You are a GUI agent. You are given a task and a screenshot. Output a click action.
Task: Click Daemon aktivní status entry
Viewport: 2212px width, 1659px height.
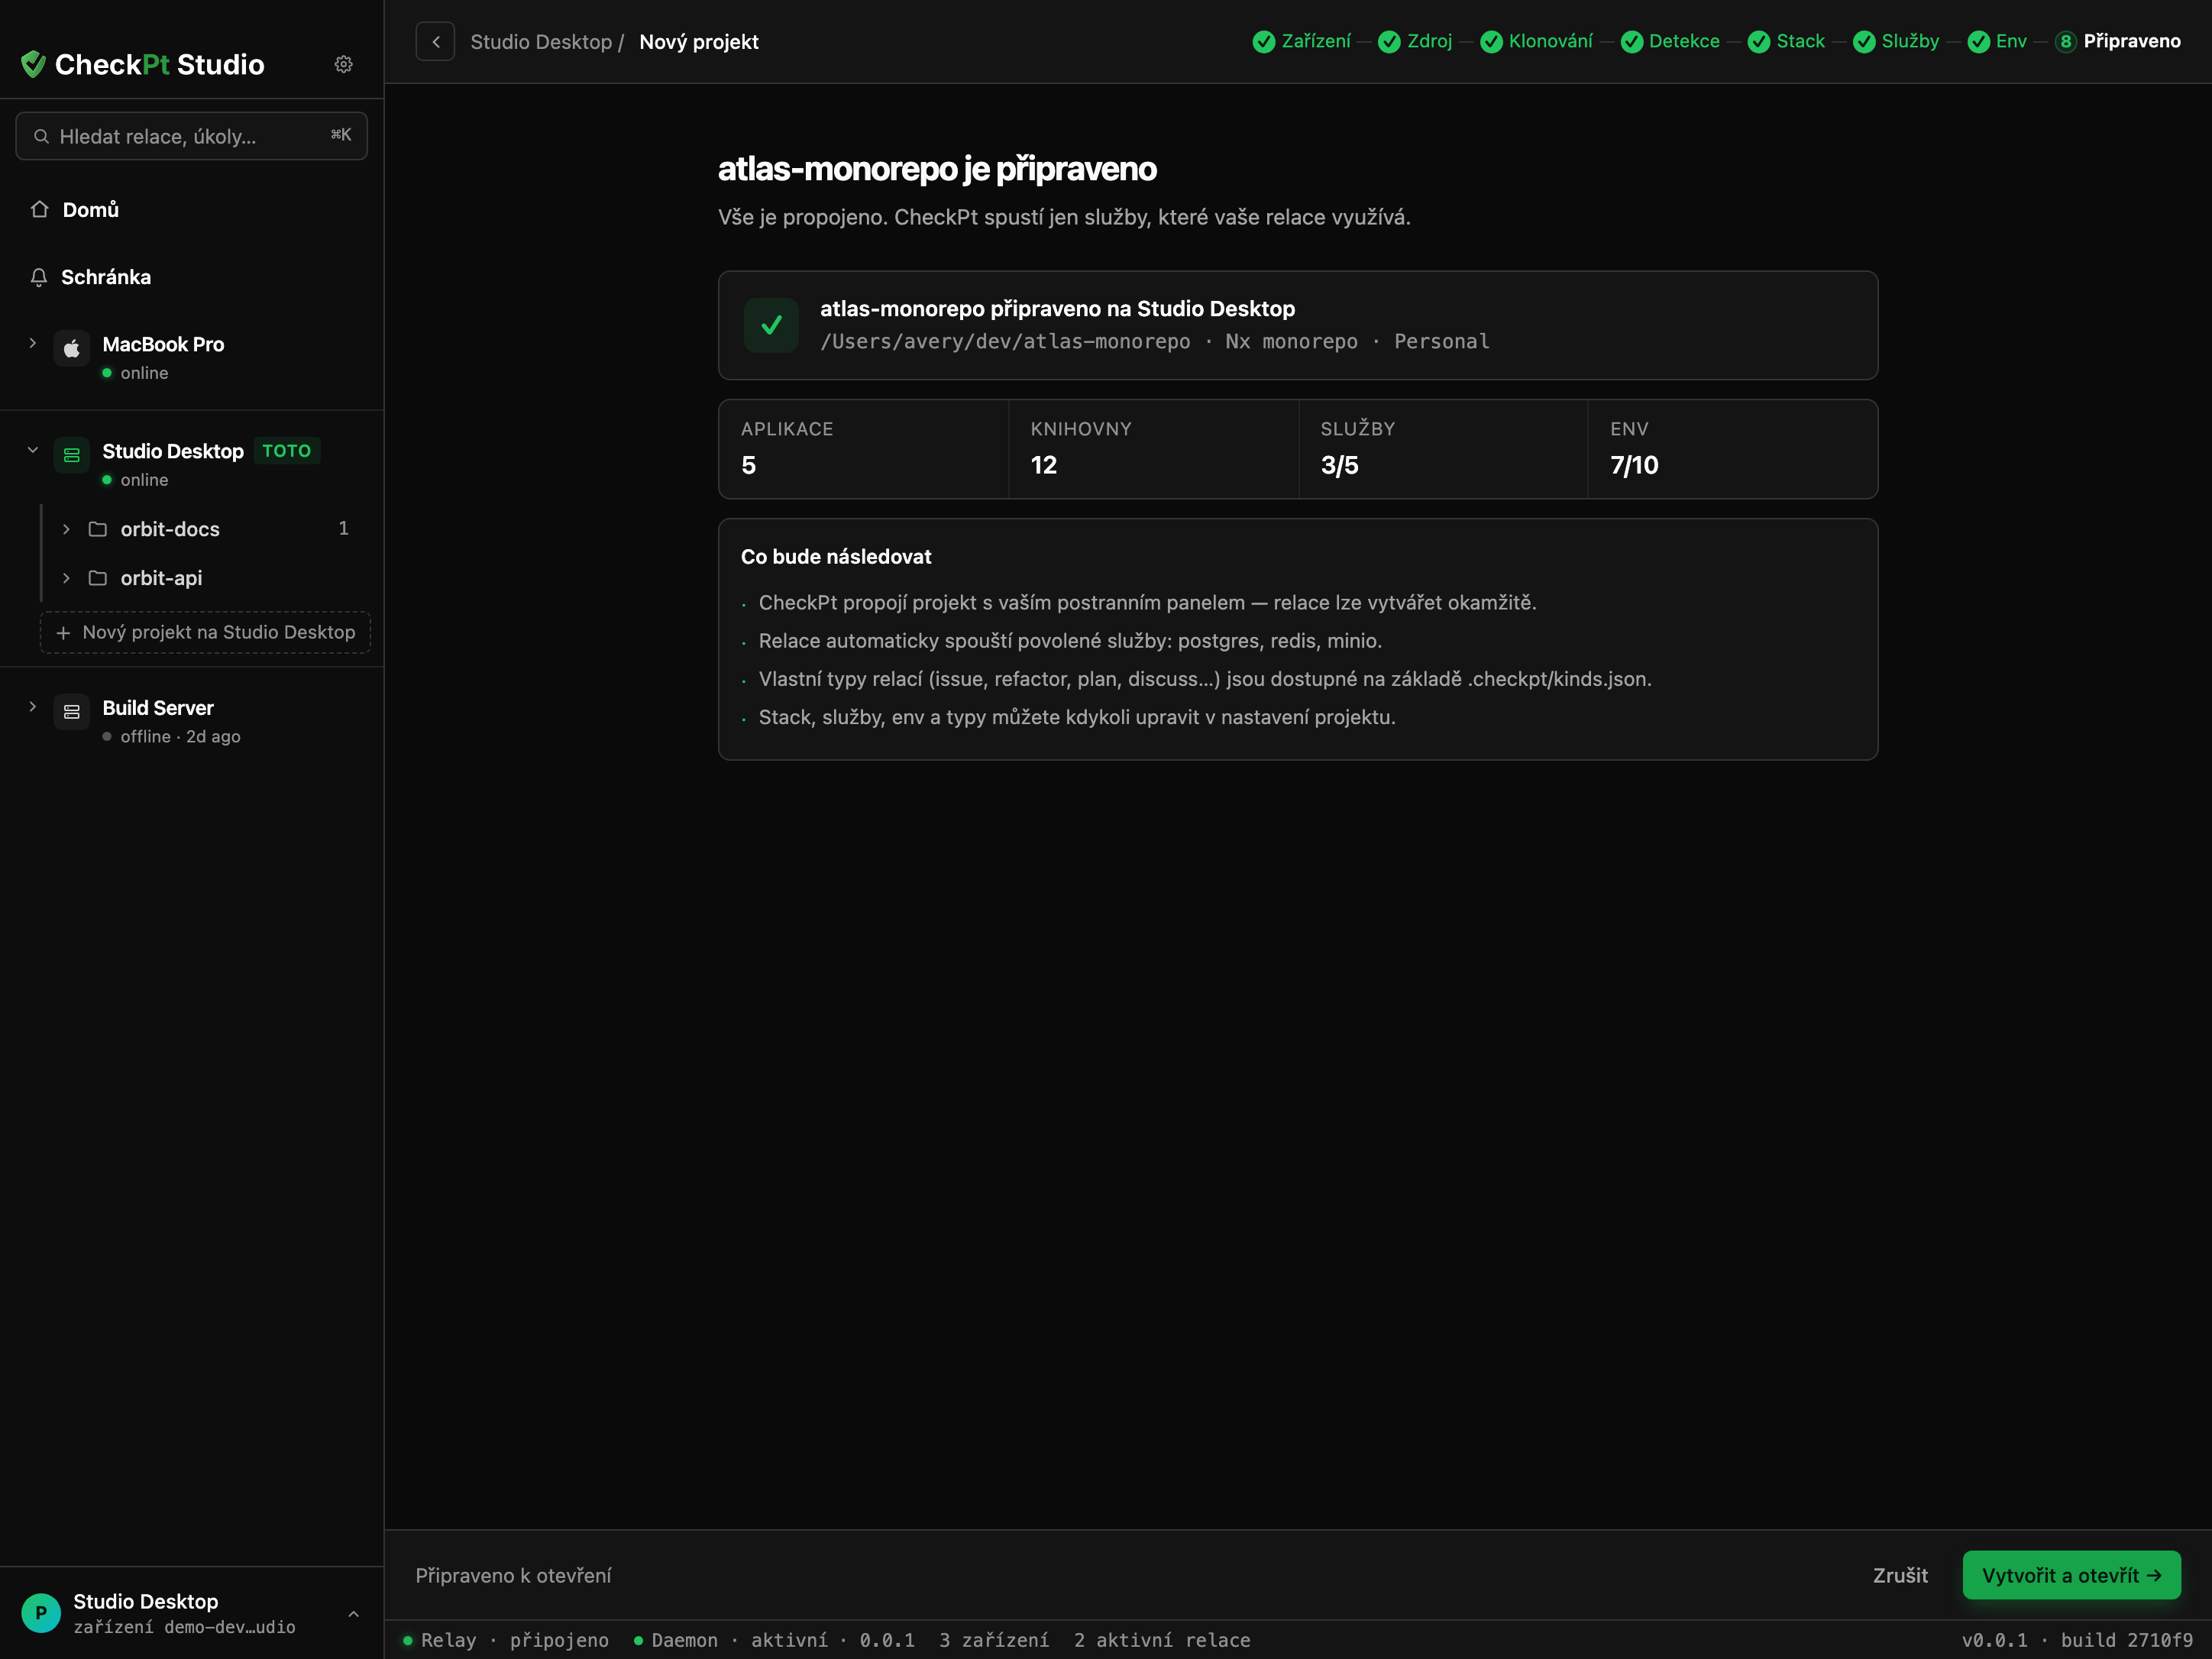(774, 1640)
